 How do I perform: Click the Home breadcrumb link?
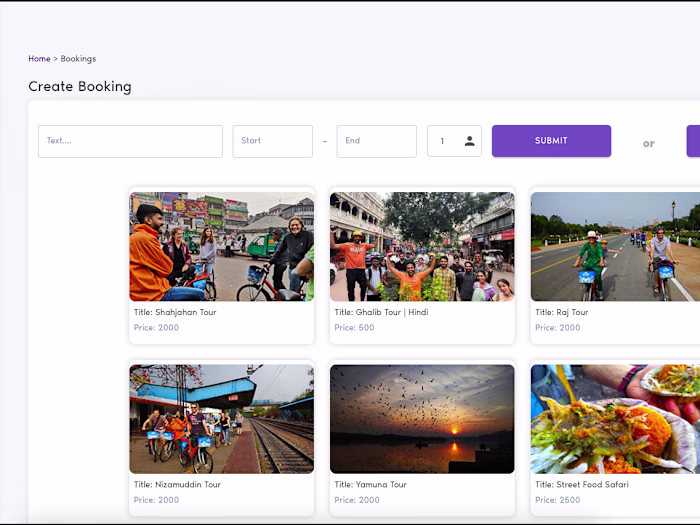tap(39, 59)
